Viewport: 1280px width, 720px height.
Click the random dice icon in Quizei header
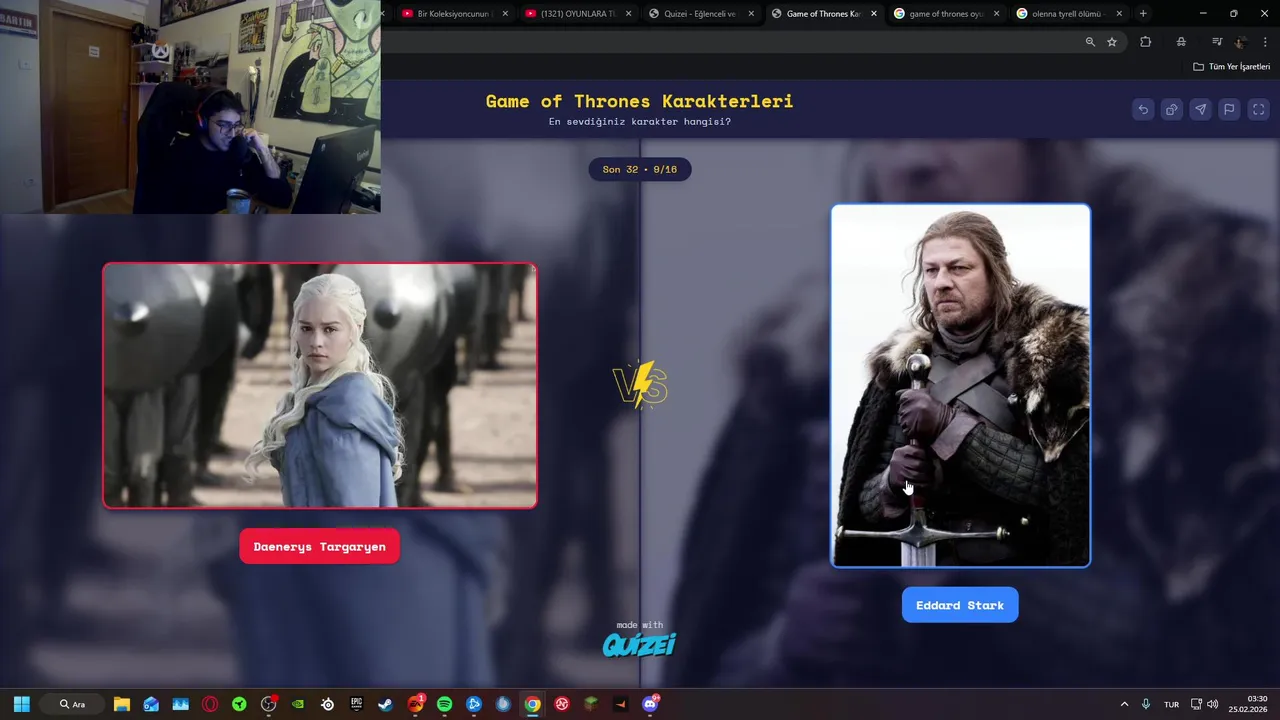click(x=1172, y=110)
